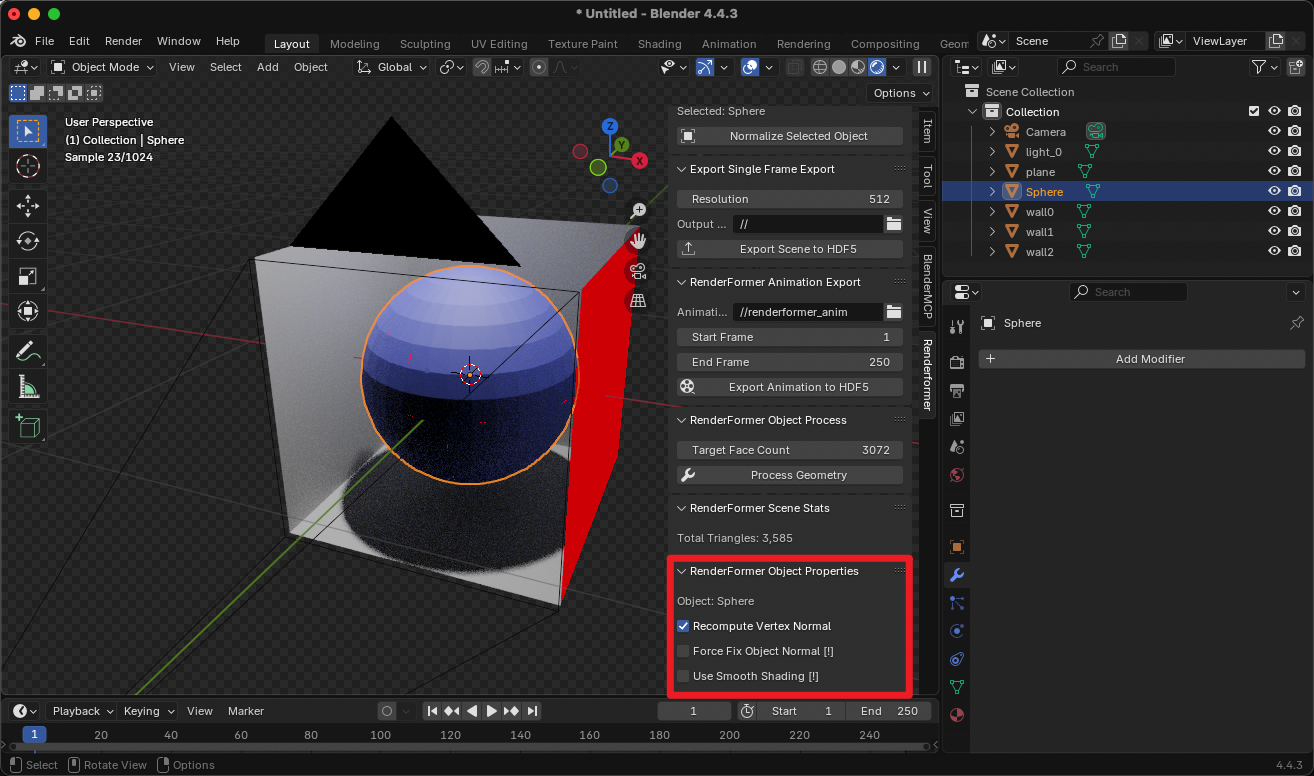
Task: Check Use Smooth Shading
Action: pyautogui.click(x=683, y=676)
